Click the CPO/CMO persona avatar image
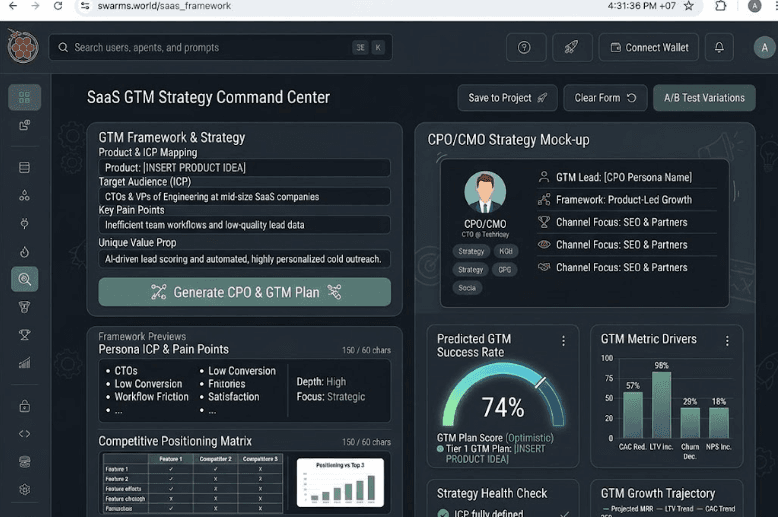The height and width of the screenshot is (517, 778). pos(485,193)
